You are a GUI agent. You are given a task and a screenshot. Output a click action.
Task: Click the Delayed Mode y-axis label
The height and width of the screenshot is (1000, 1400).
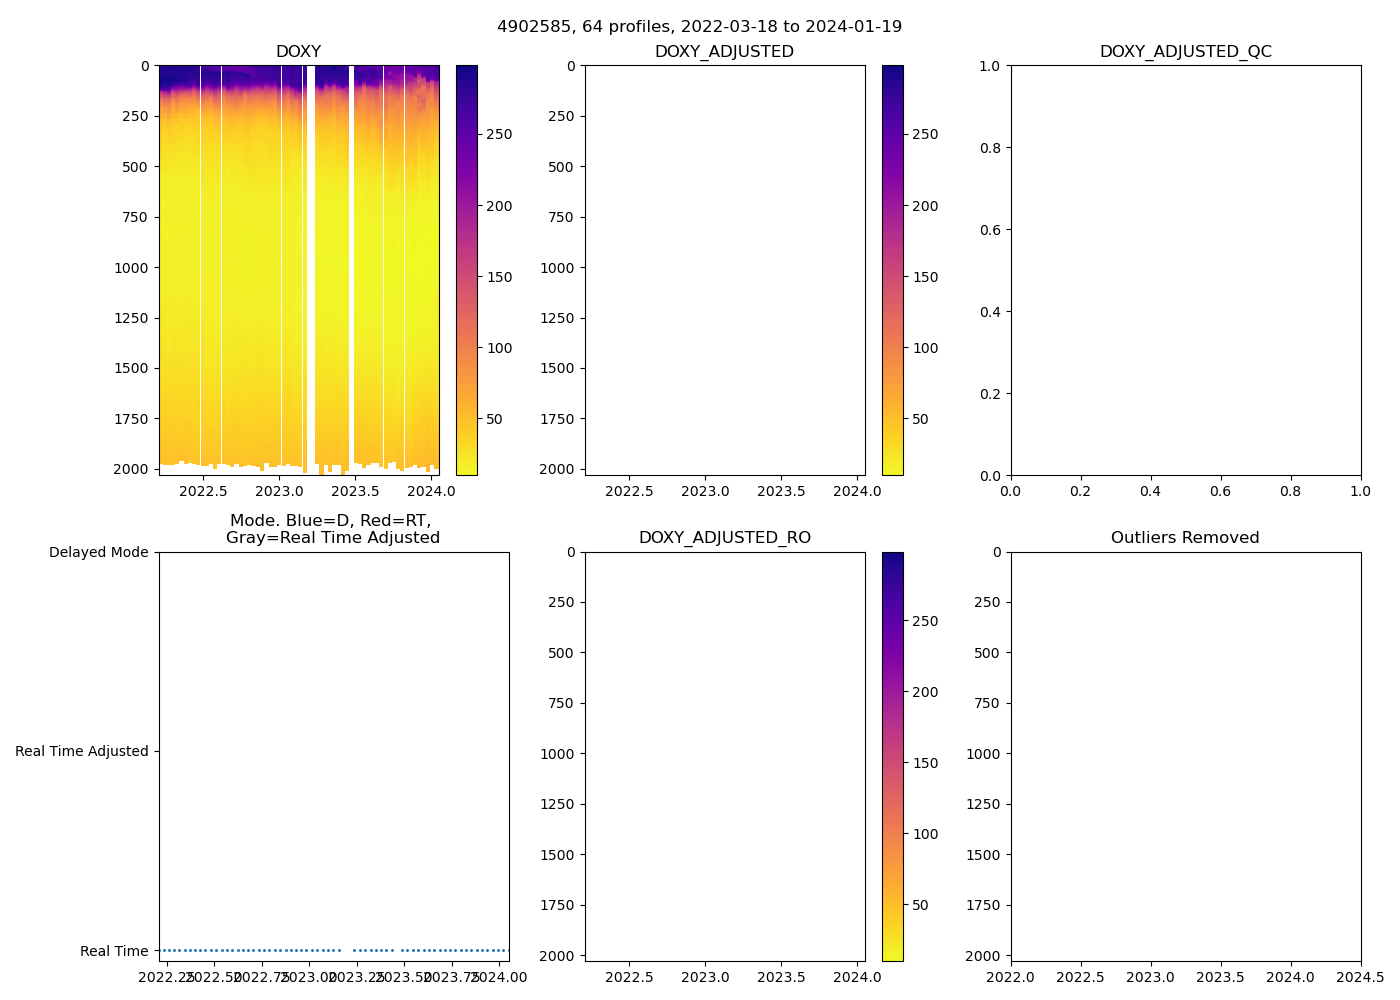(x=98, y=552)
